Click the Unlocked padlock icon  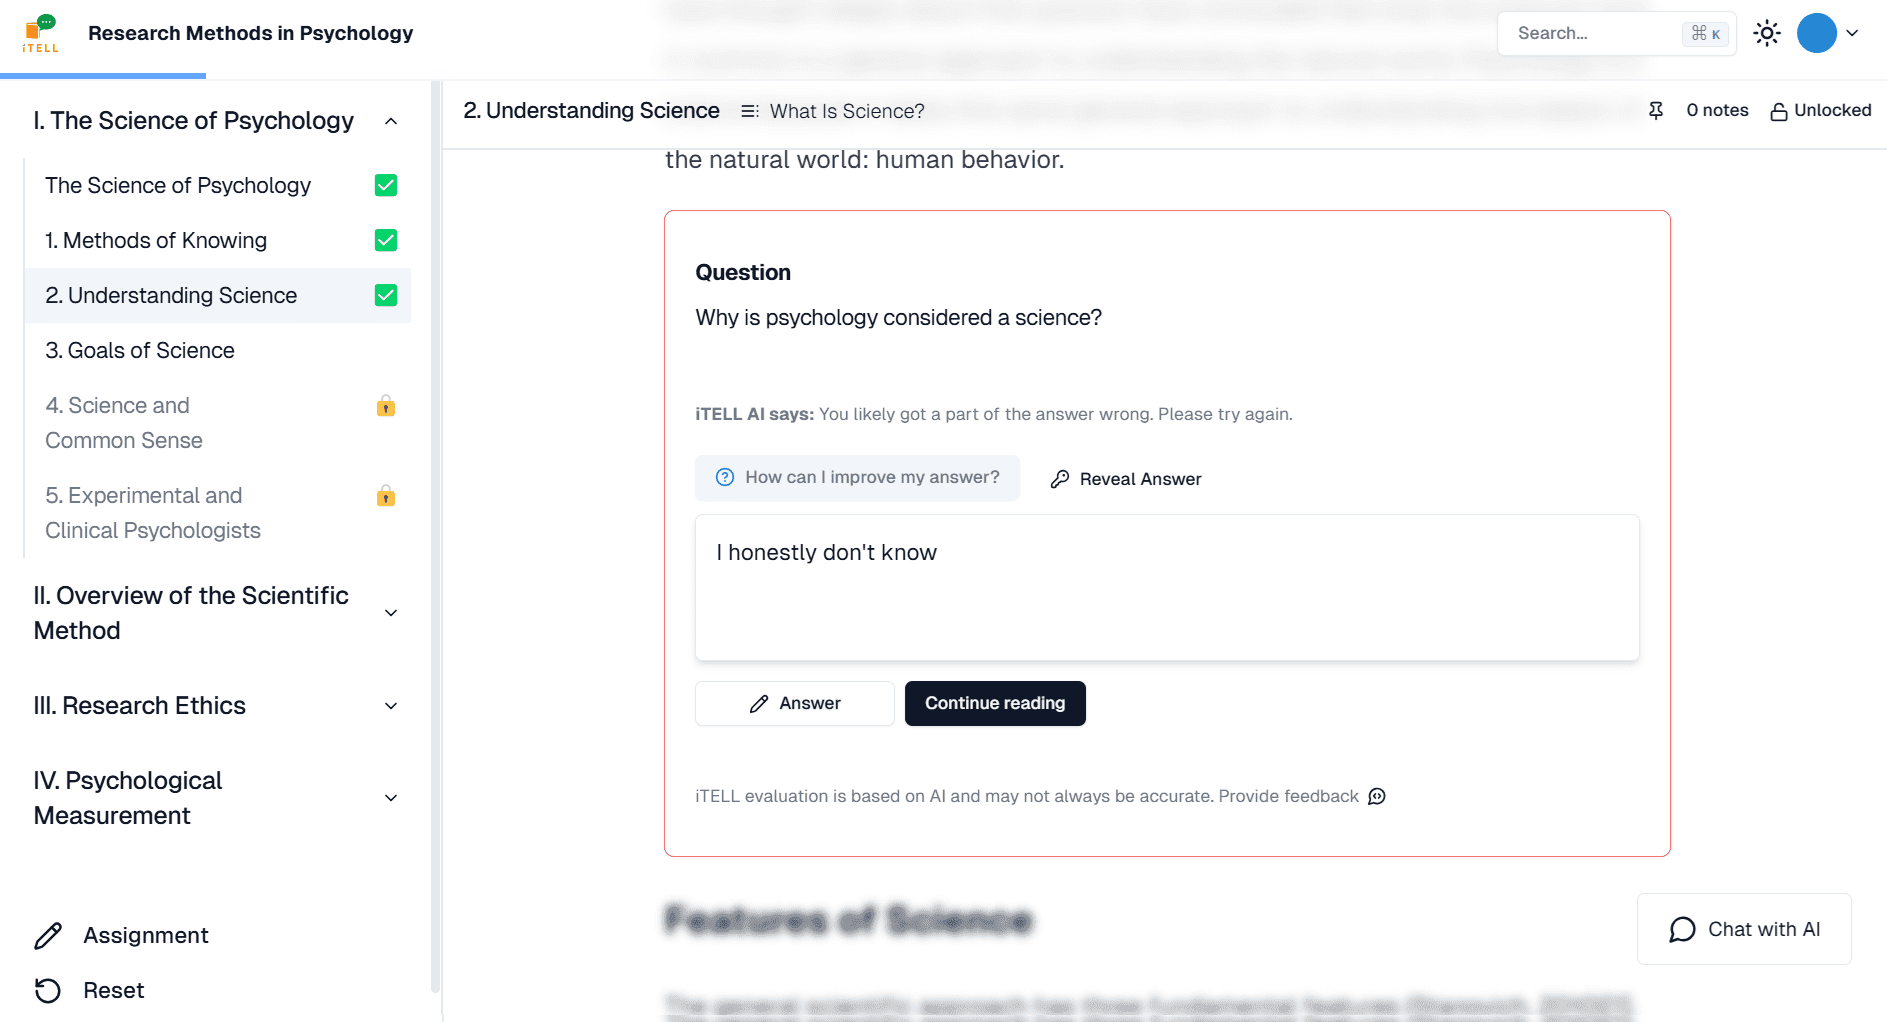click(1779, 111)
